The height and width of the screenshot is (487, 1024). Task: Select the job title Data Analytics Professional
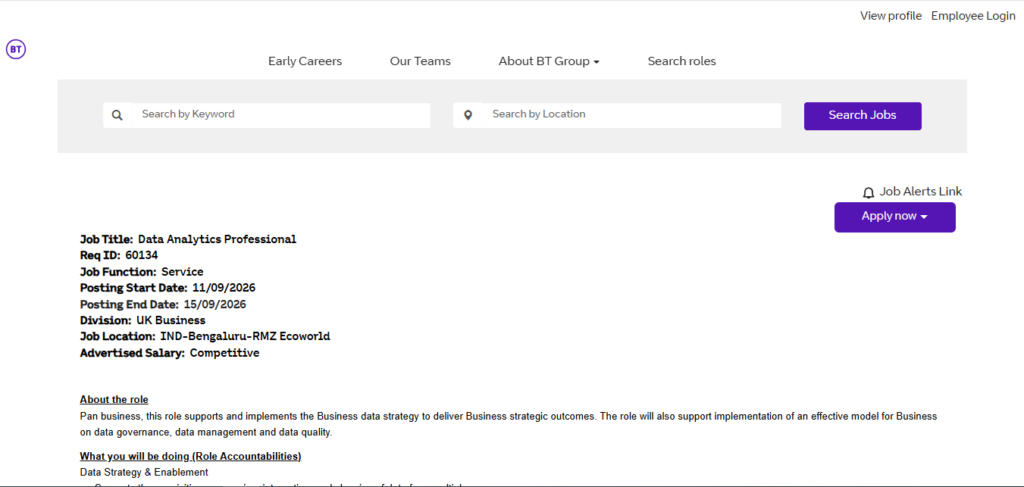point(217,239)
